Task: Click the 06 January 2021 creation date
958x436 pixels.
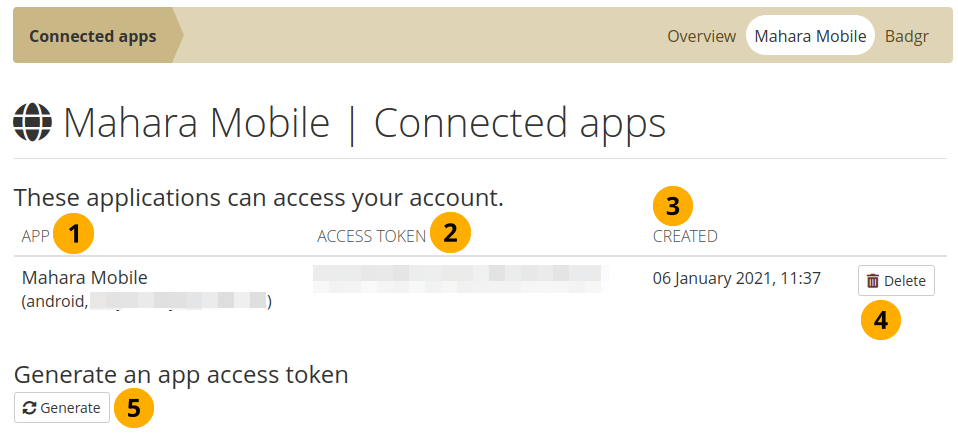Action: (736, 278)
